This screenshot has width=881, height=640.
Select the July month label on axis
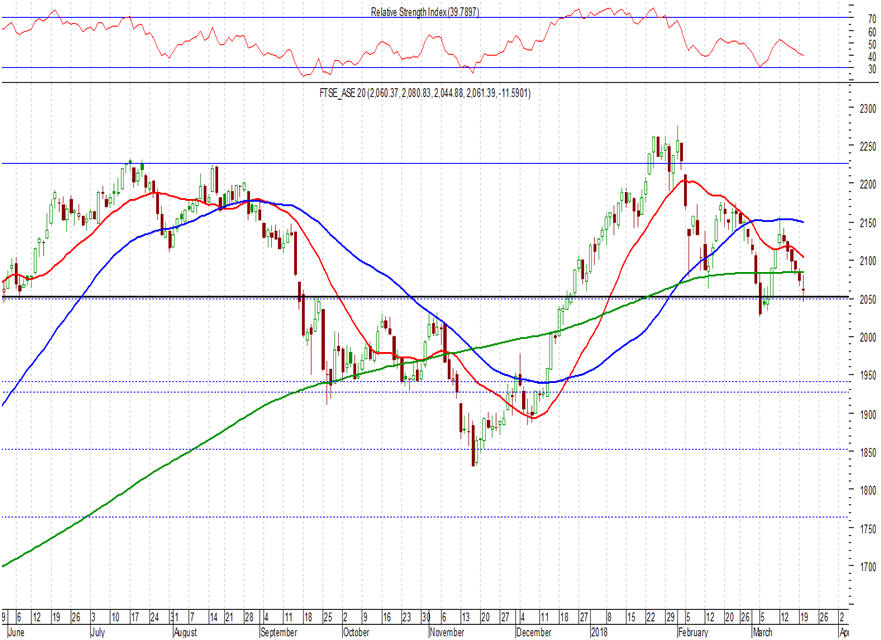coord(98,632)
